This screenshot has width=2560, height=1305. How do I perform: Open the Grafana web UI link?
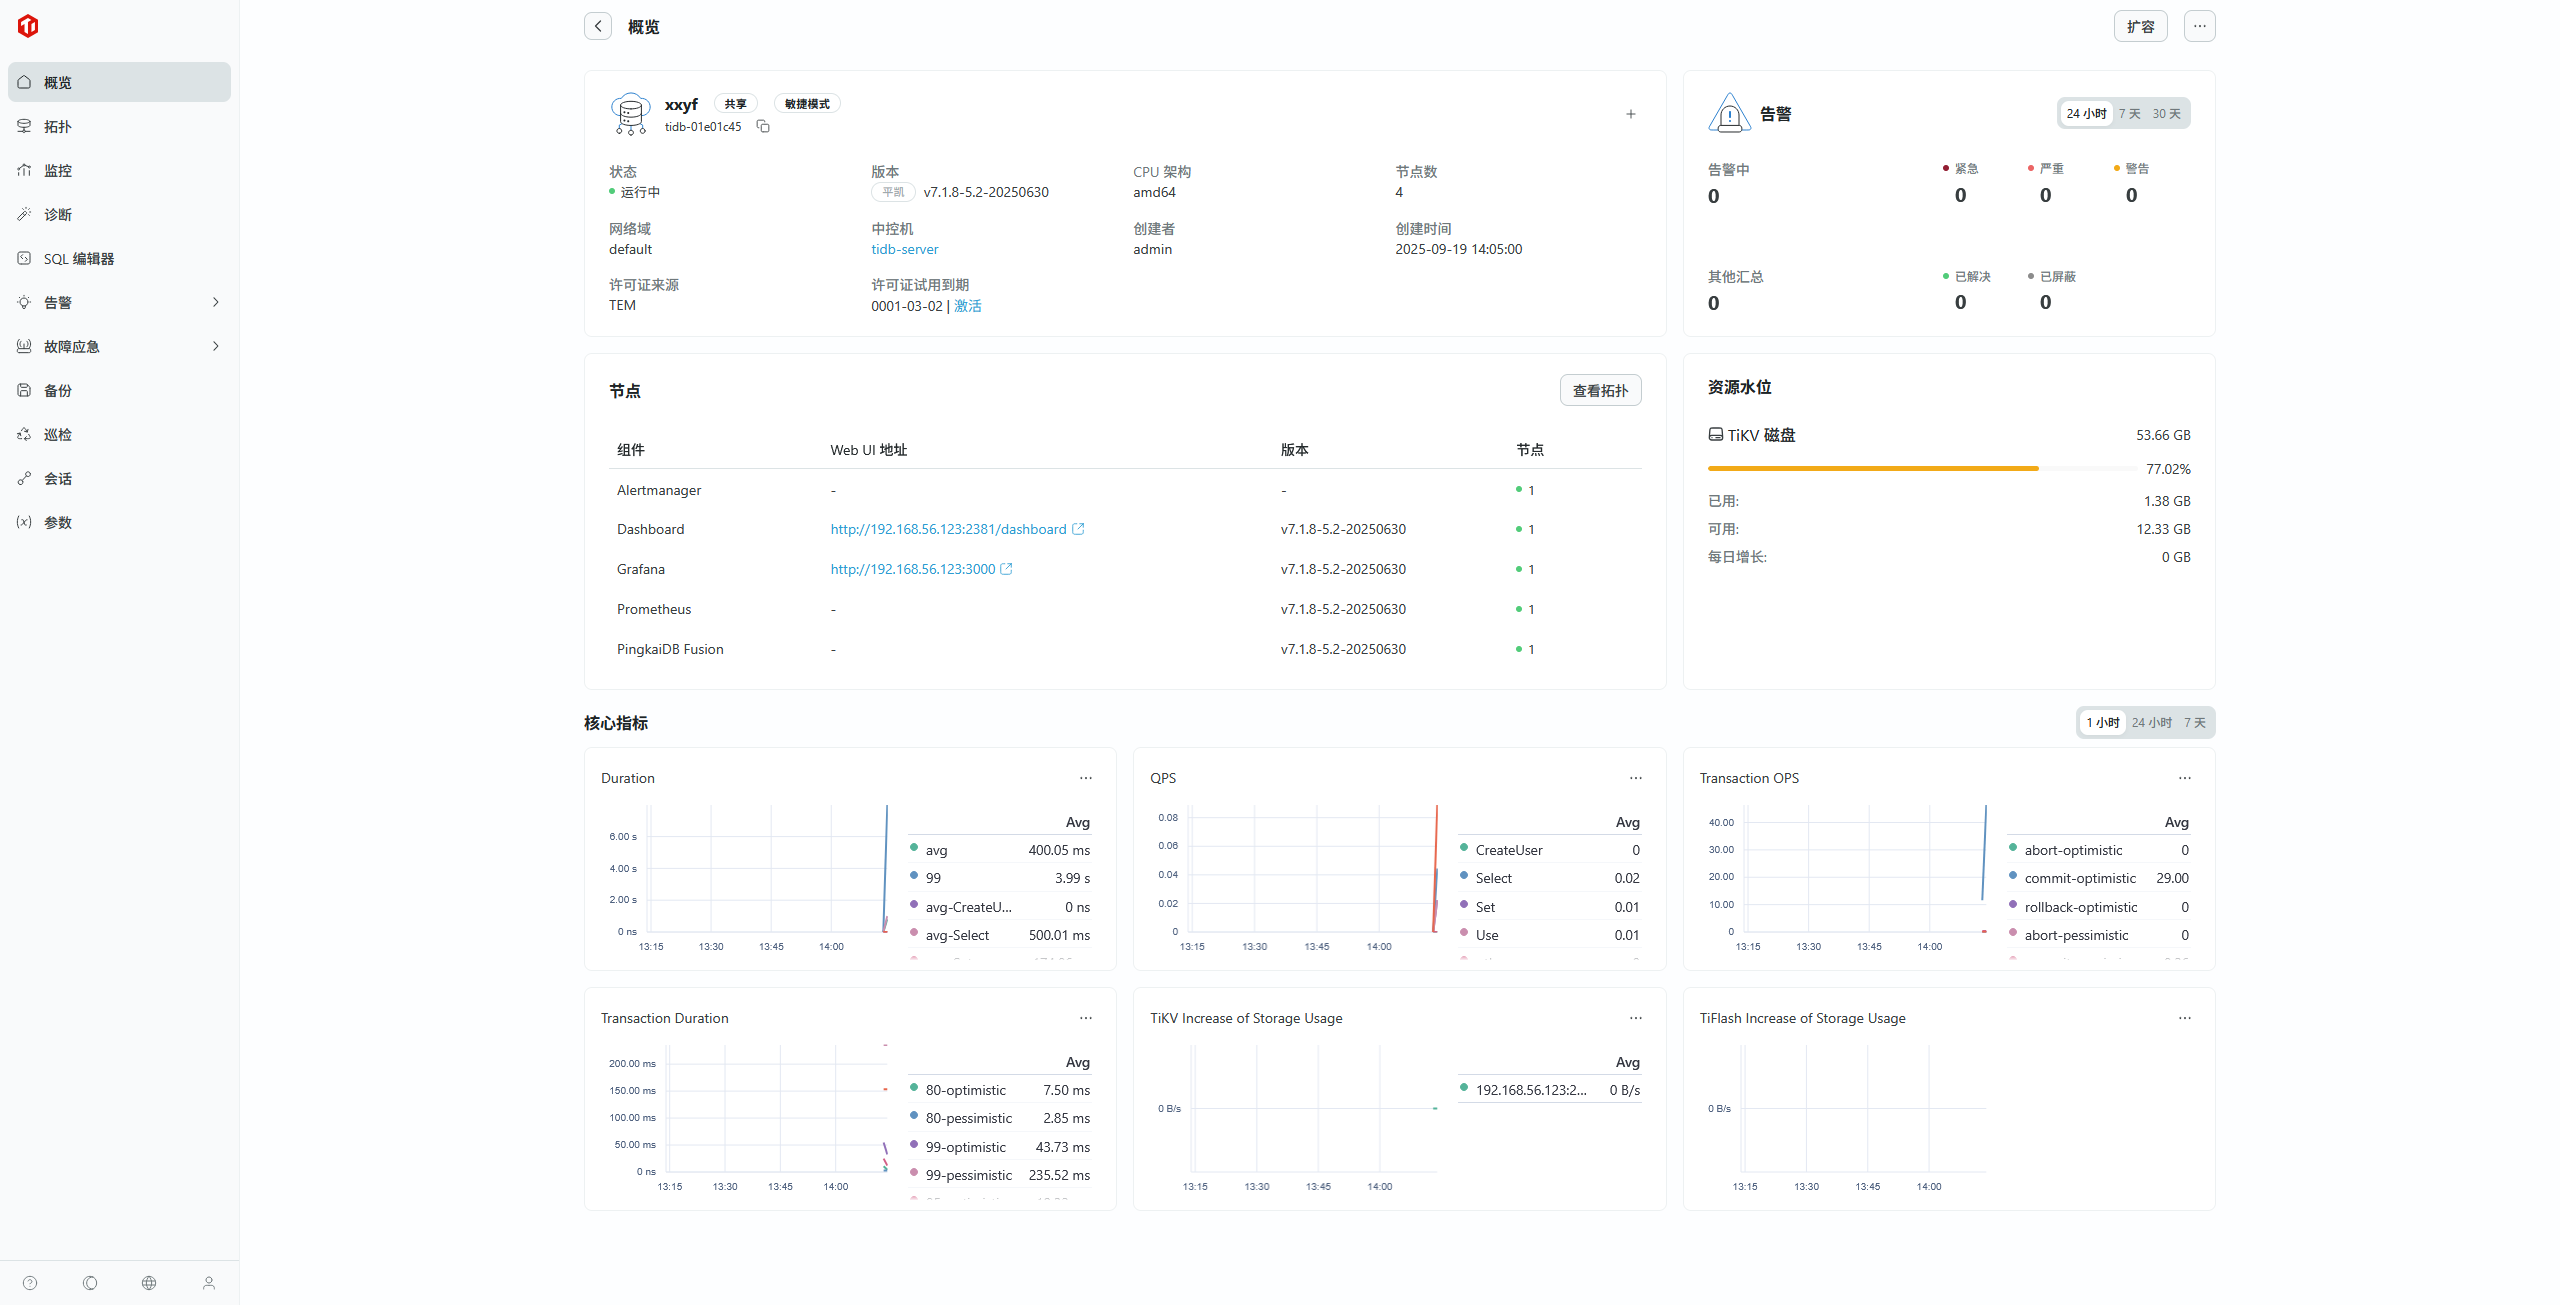pyautogui.click(x=913, y=569)
